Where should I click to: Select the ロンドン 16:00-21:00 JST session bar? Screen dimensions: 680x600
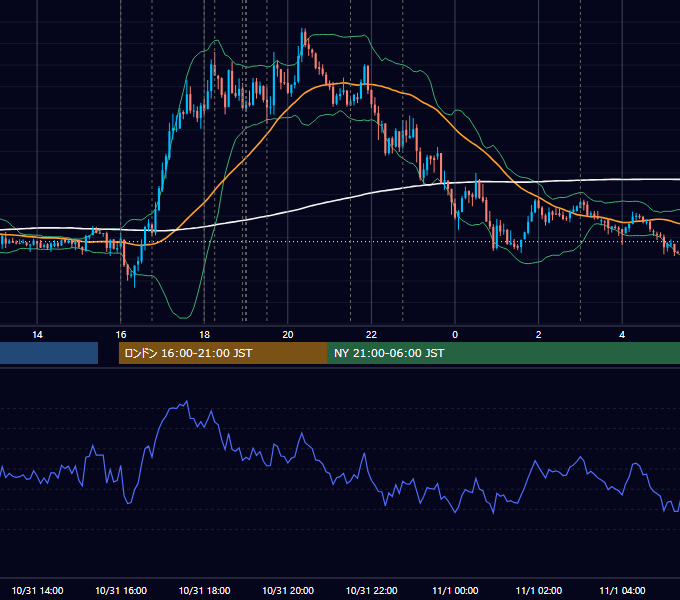coord(223,353)
